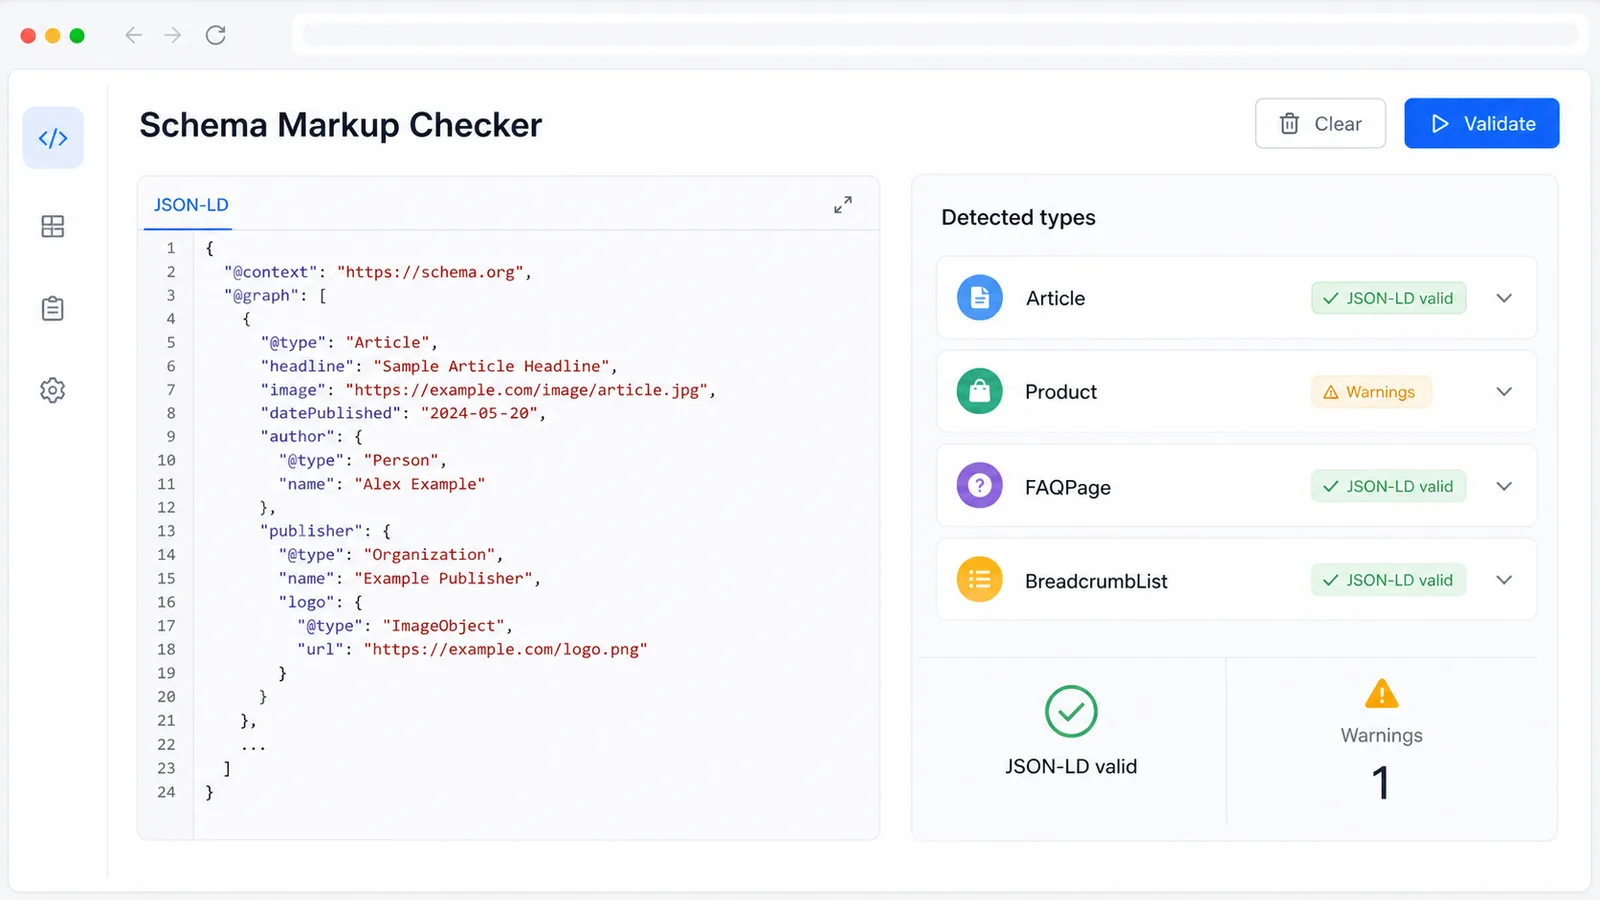The image size is (1600, 900).
Task: Open the table layout sidebar icon
Action: (53, 227)
